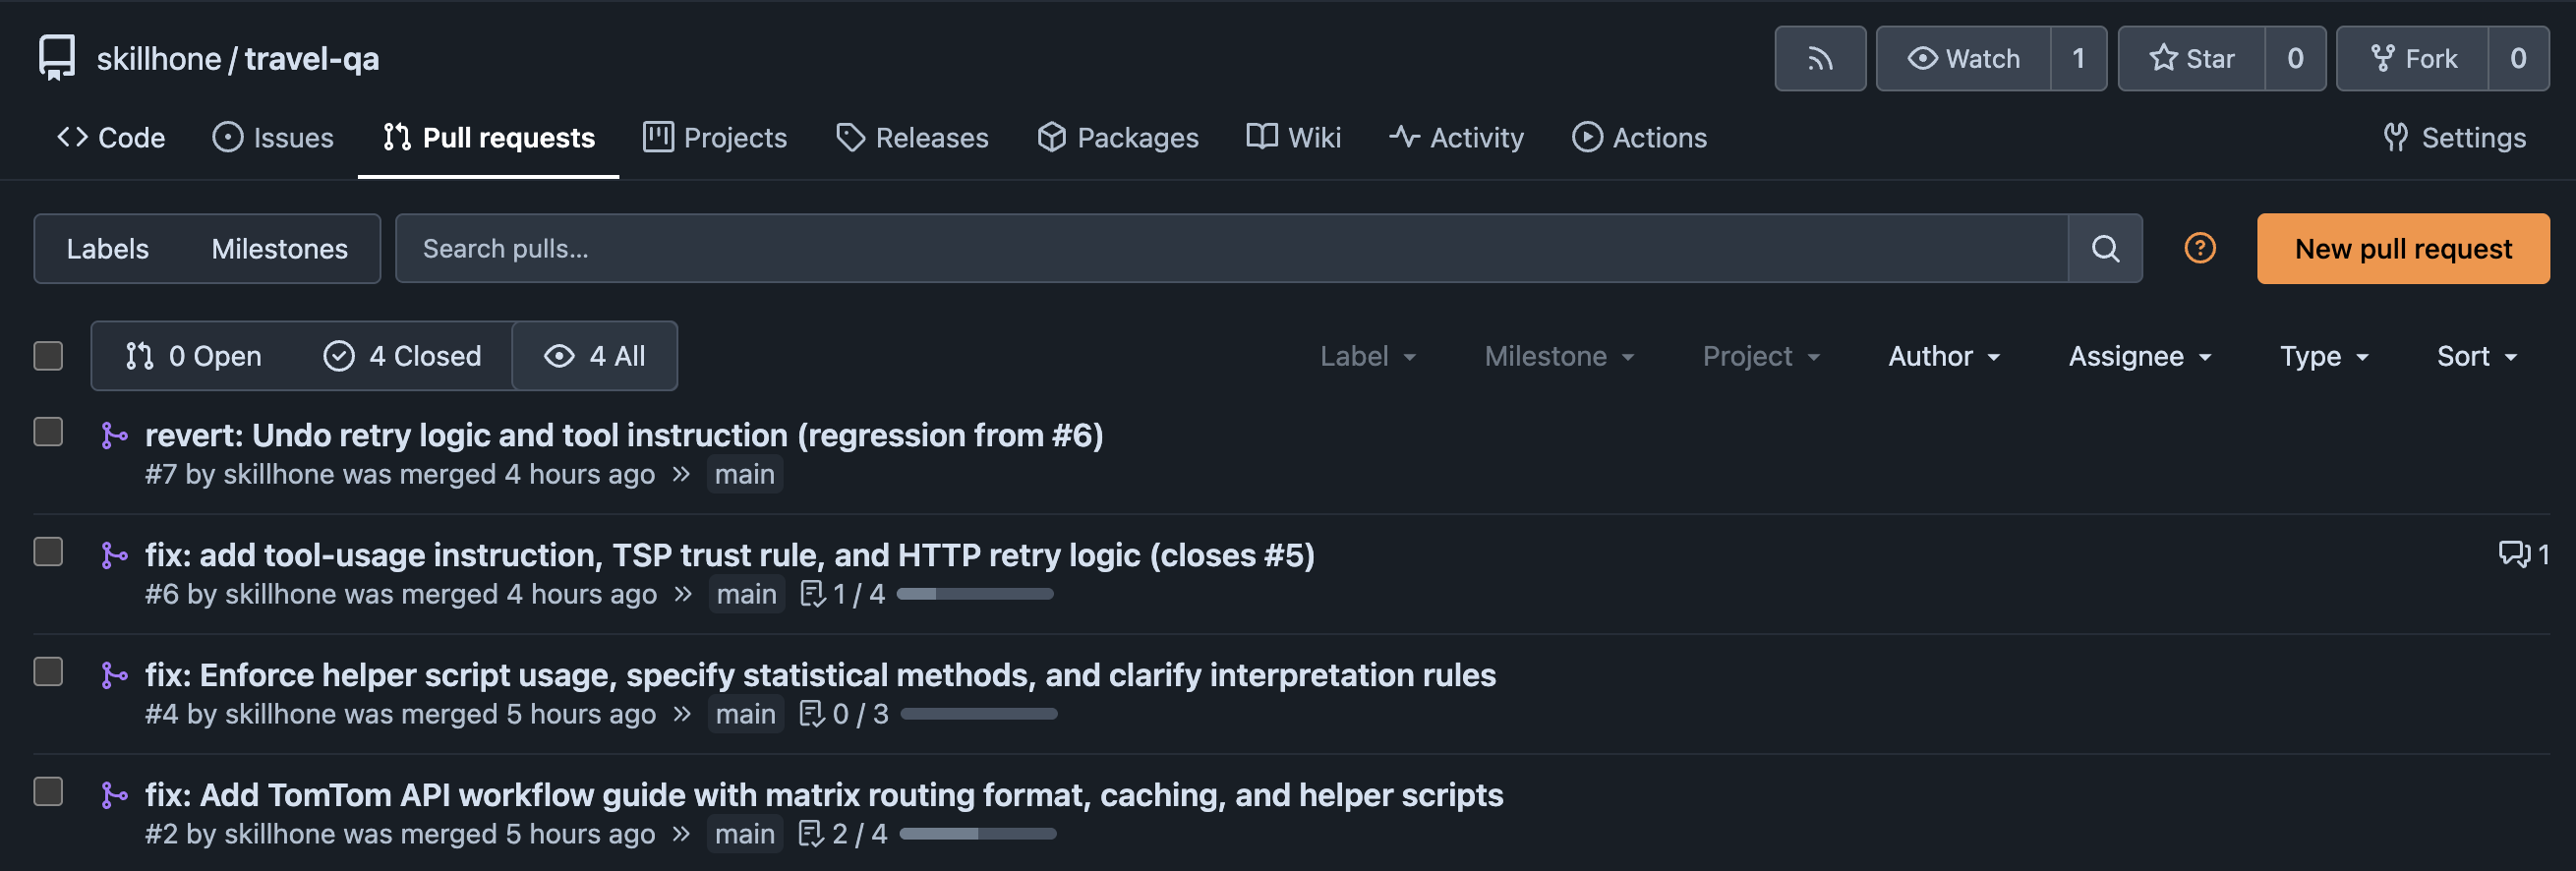Viewport: 2576px width, 871px height.
Task: Fork the travel-qa repository
Action: pos(2412,59)
